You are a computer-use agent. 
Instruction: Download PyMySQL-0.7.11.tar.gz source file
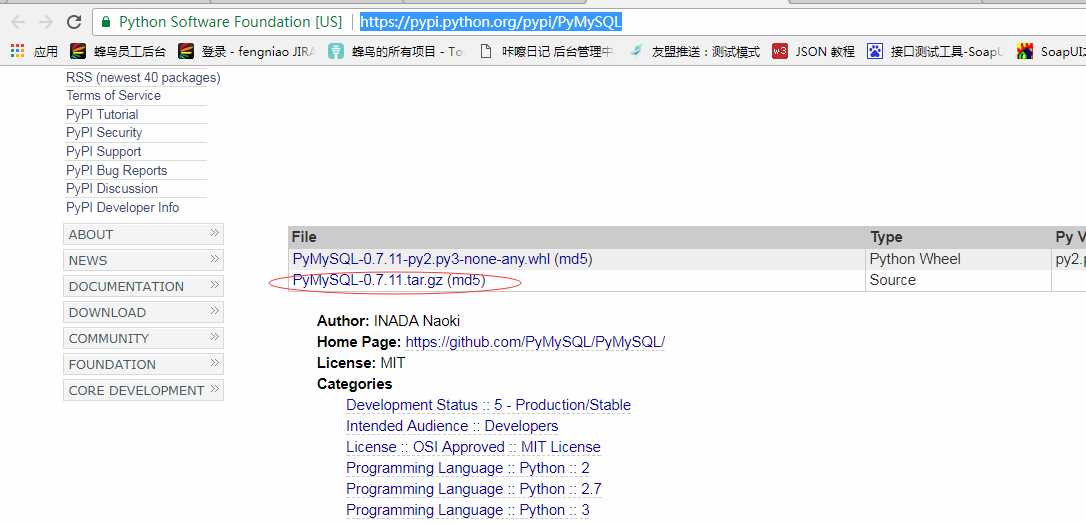(x=368, y=281)
